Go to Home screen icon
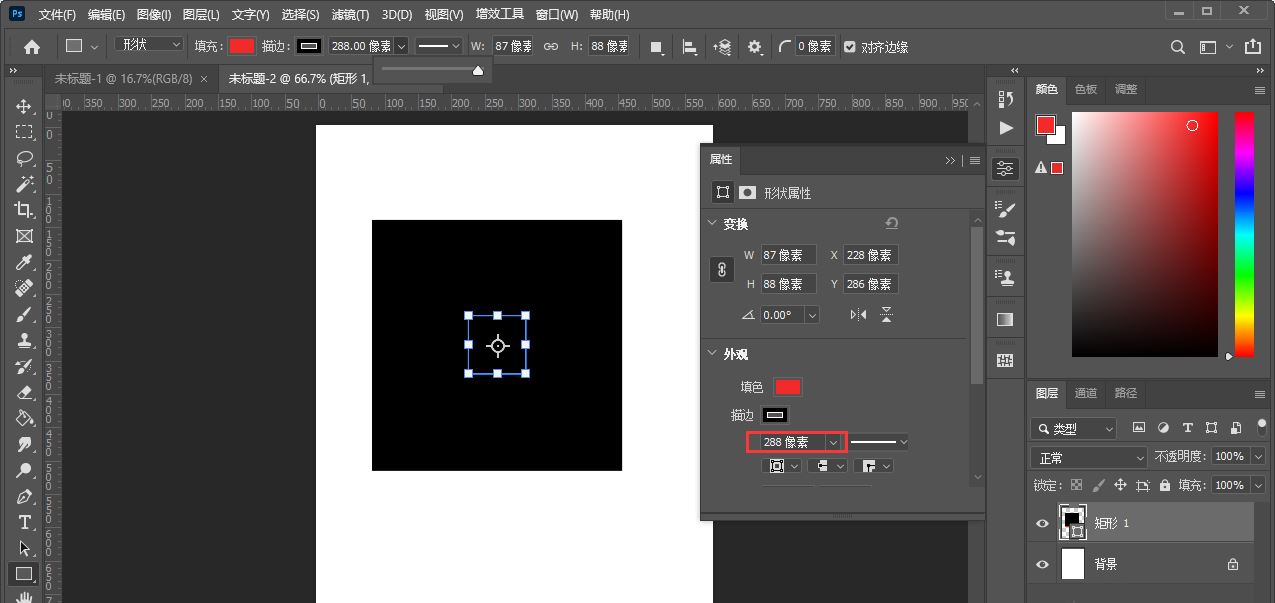The image size is (1275, 603). click(x=32, y=46)
